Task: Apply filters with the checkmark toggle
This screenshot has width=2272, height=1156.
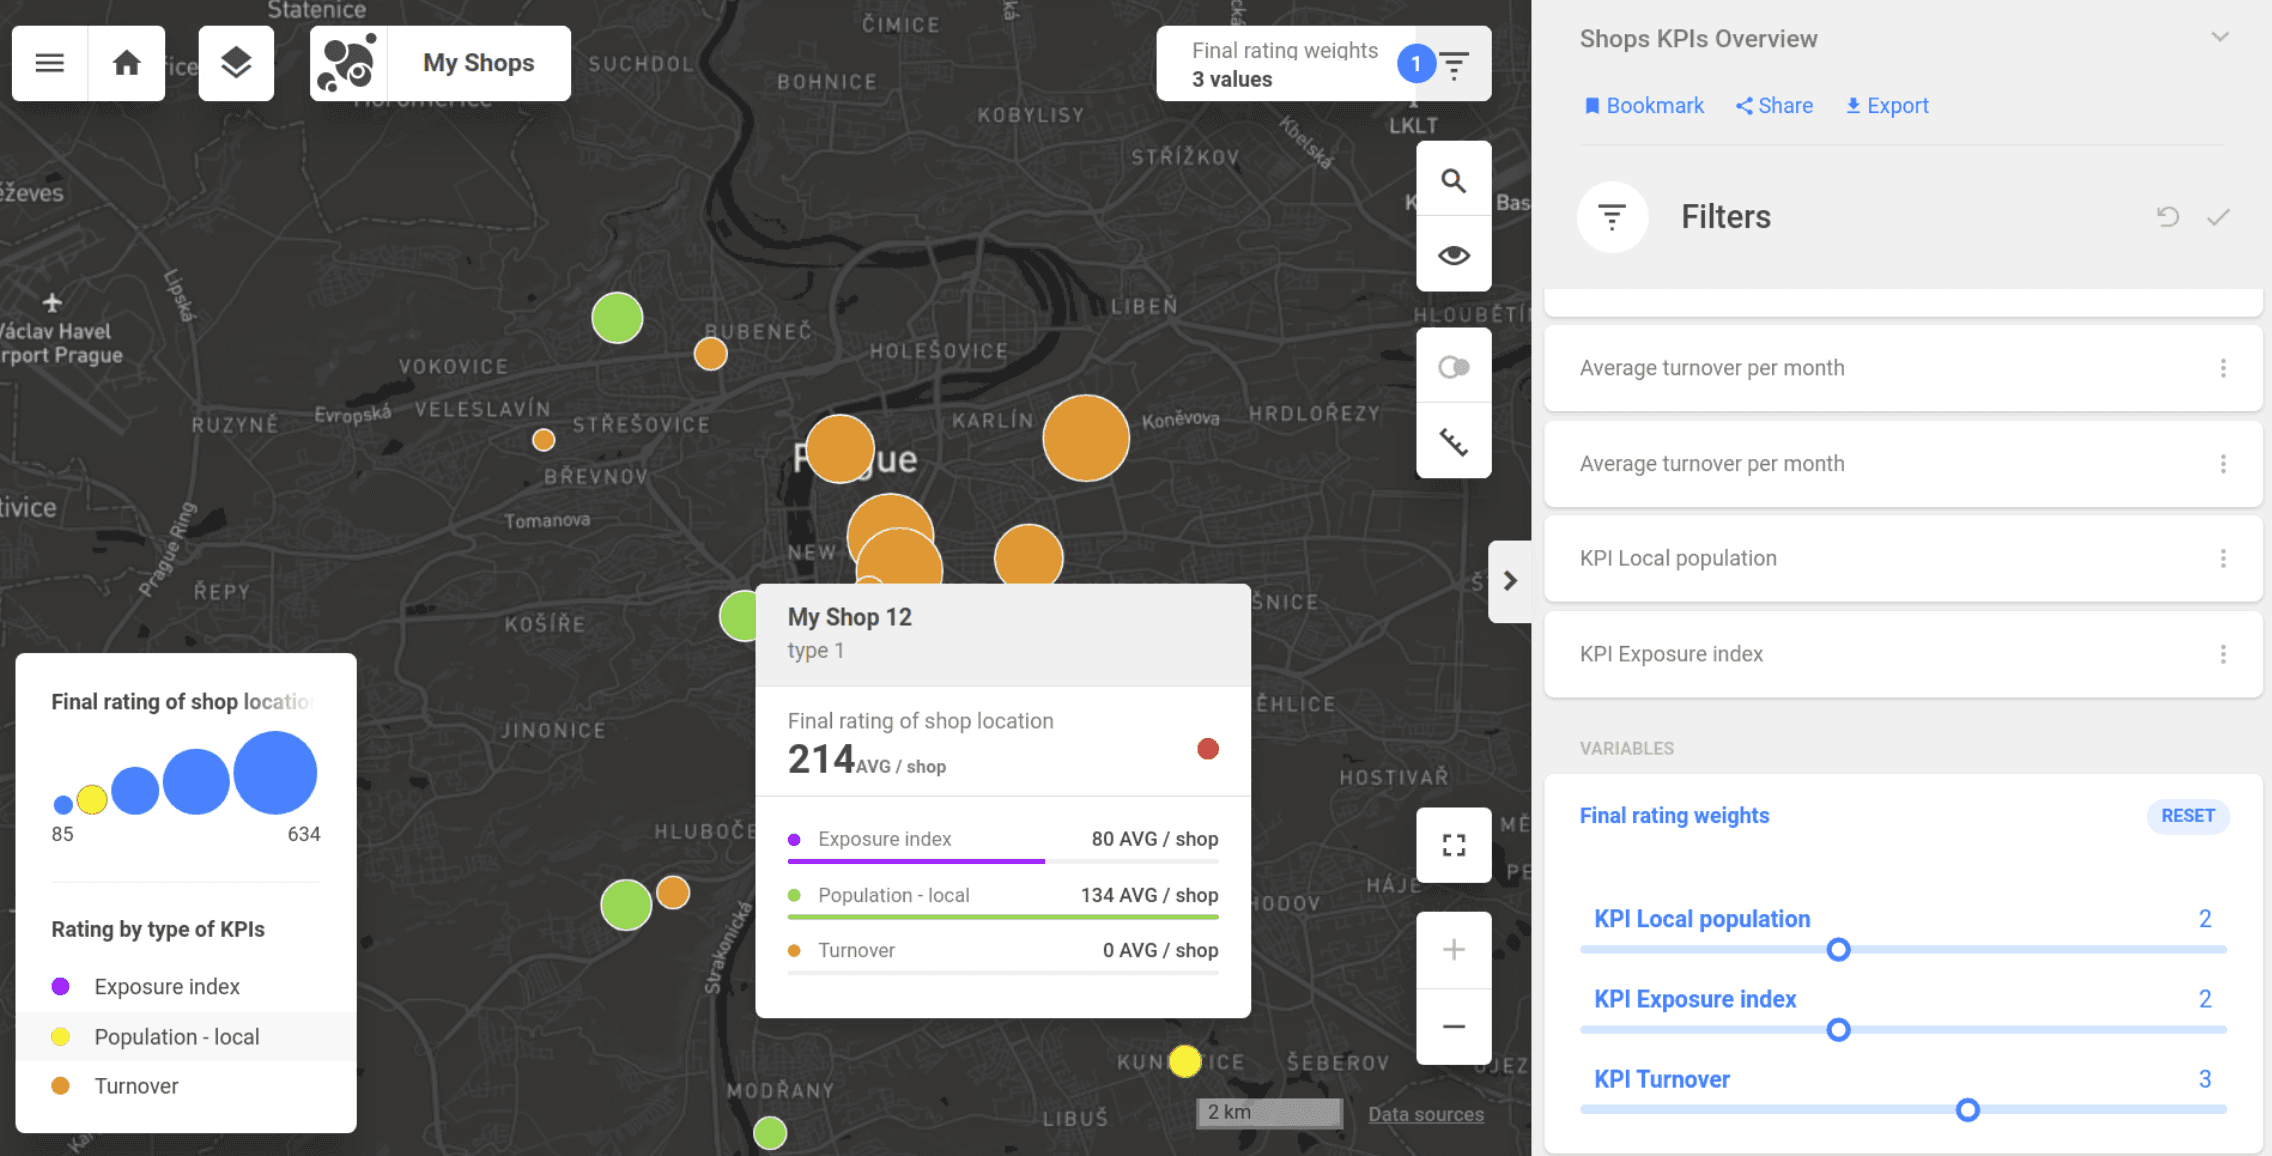Action: [2220, 216]
